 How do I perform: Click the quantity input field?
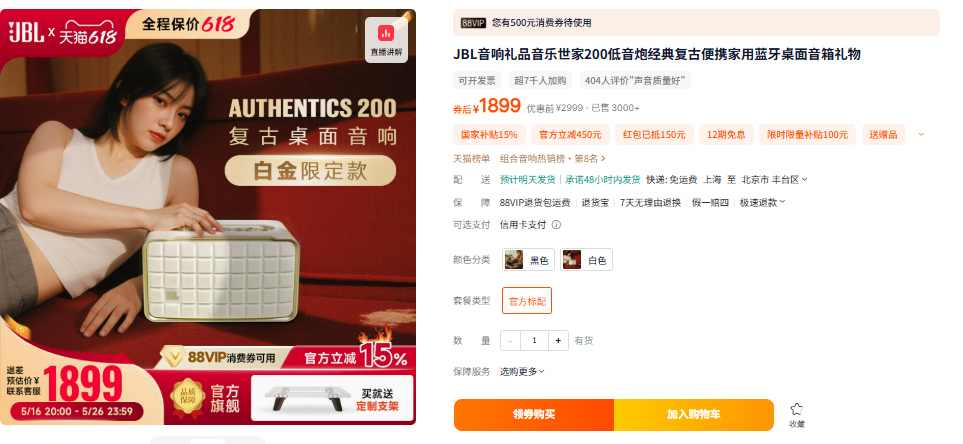click(x=534, y=340)
